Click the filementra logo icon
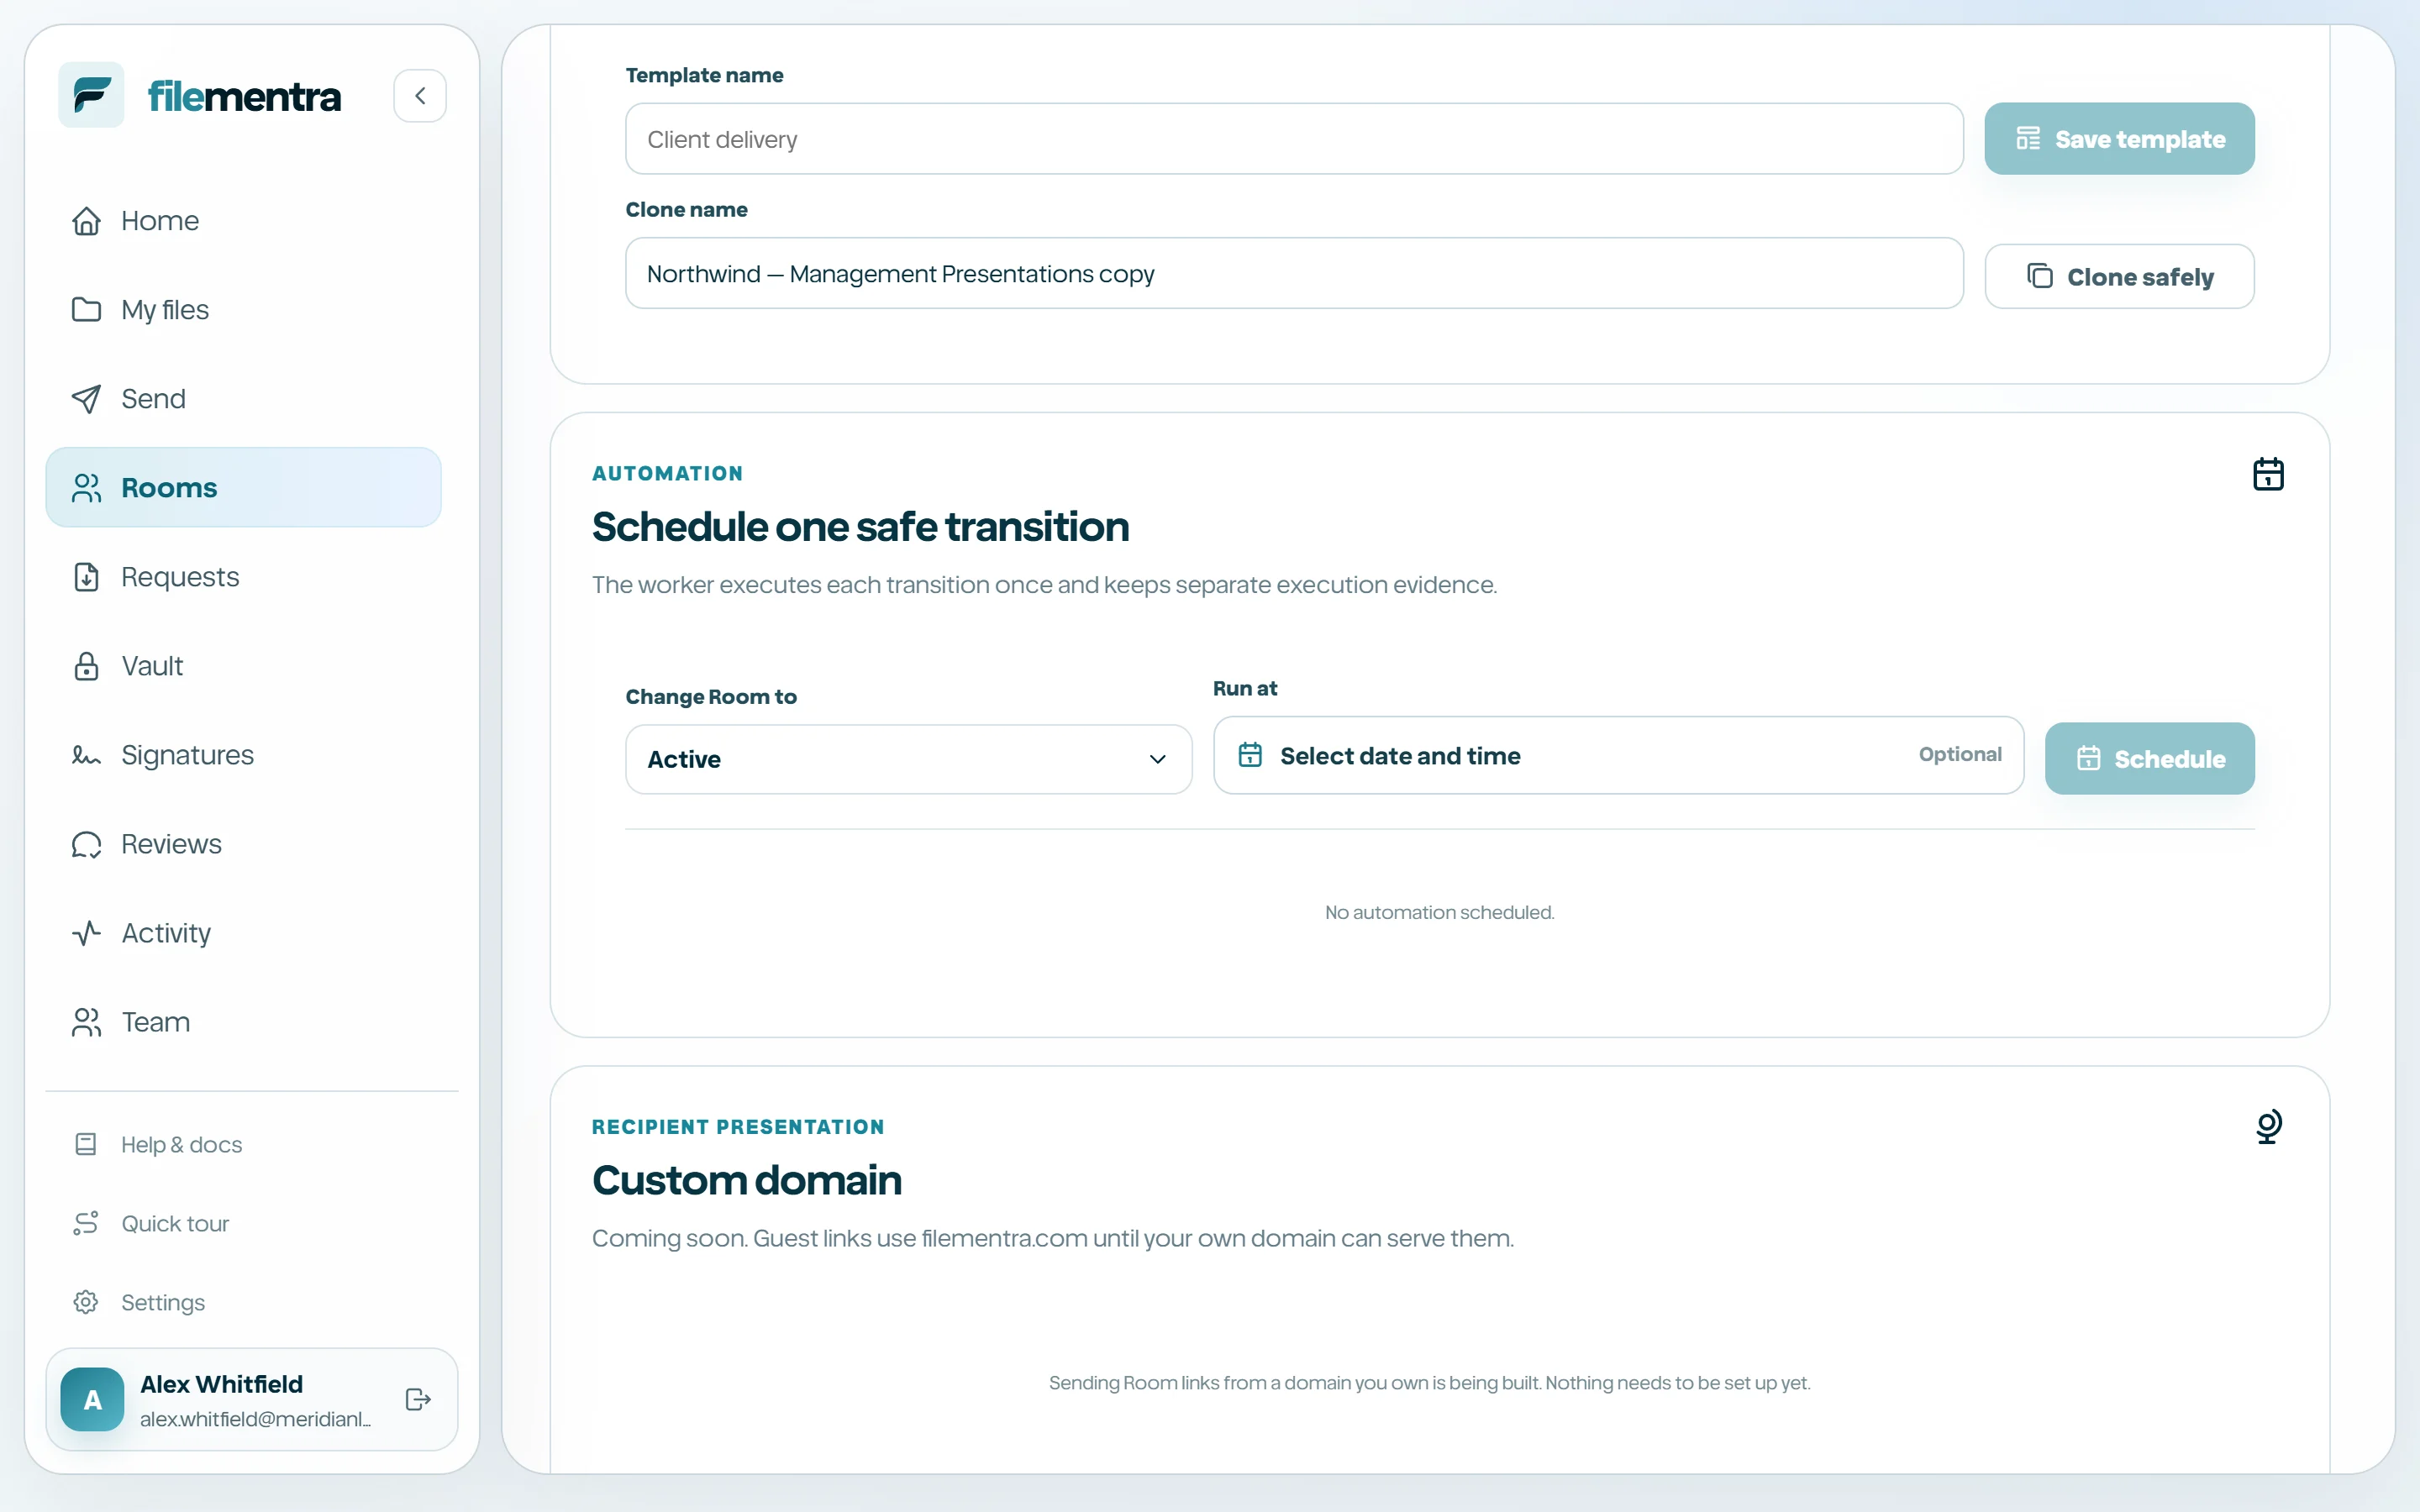Image resolution: width=2420 pixels, height=1512 pixels. (91, 96)
